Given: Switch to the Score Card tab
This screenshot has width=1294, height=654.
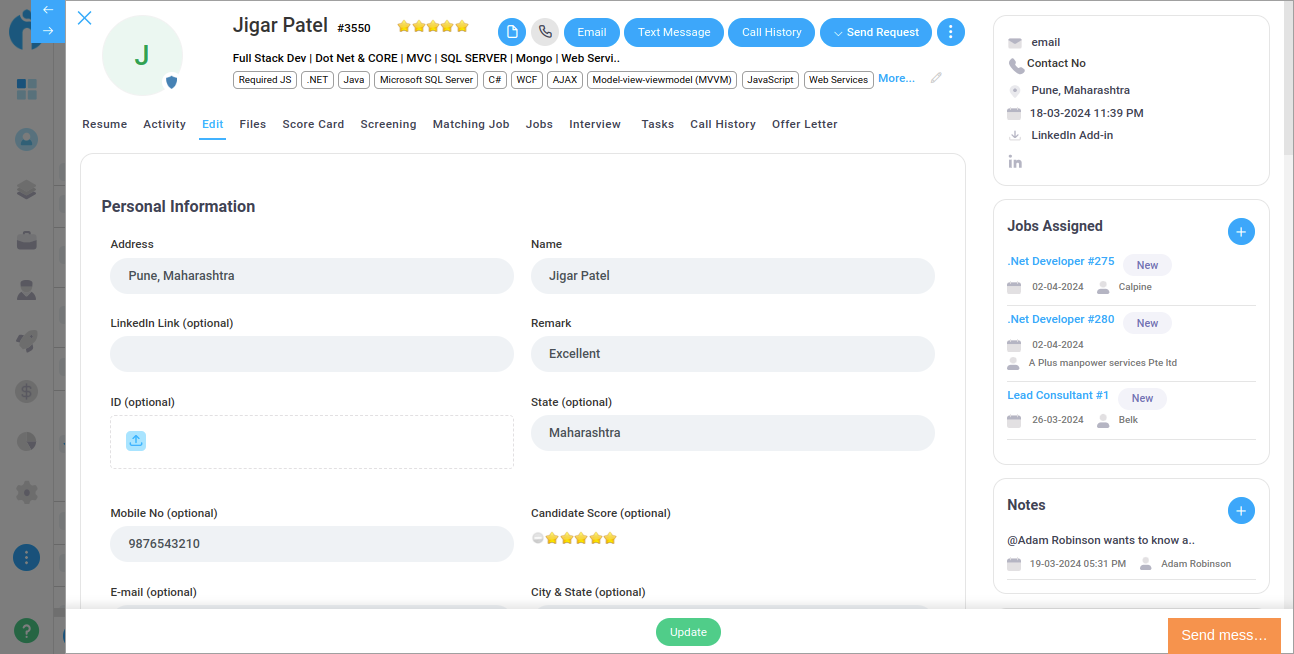Looking at the screenshot, I should 313,124.
